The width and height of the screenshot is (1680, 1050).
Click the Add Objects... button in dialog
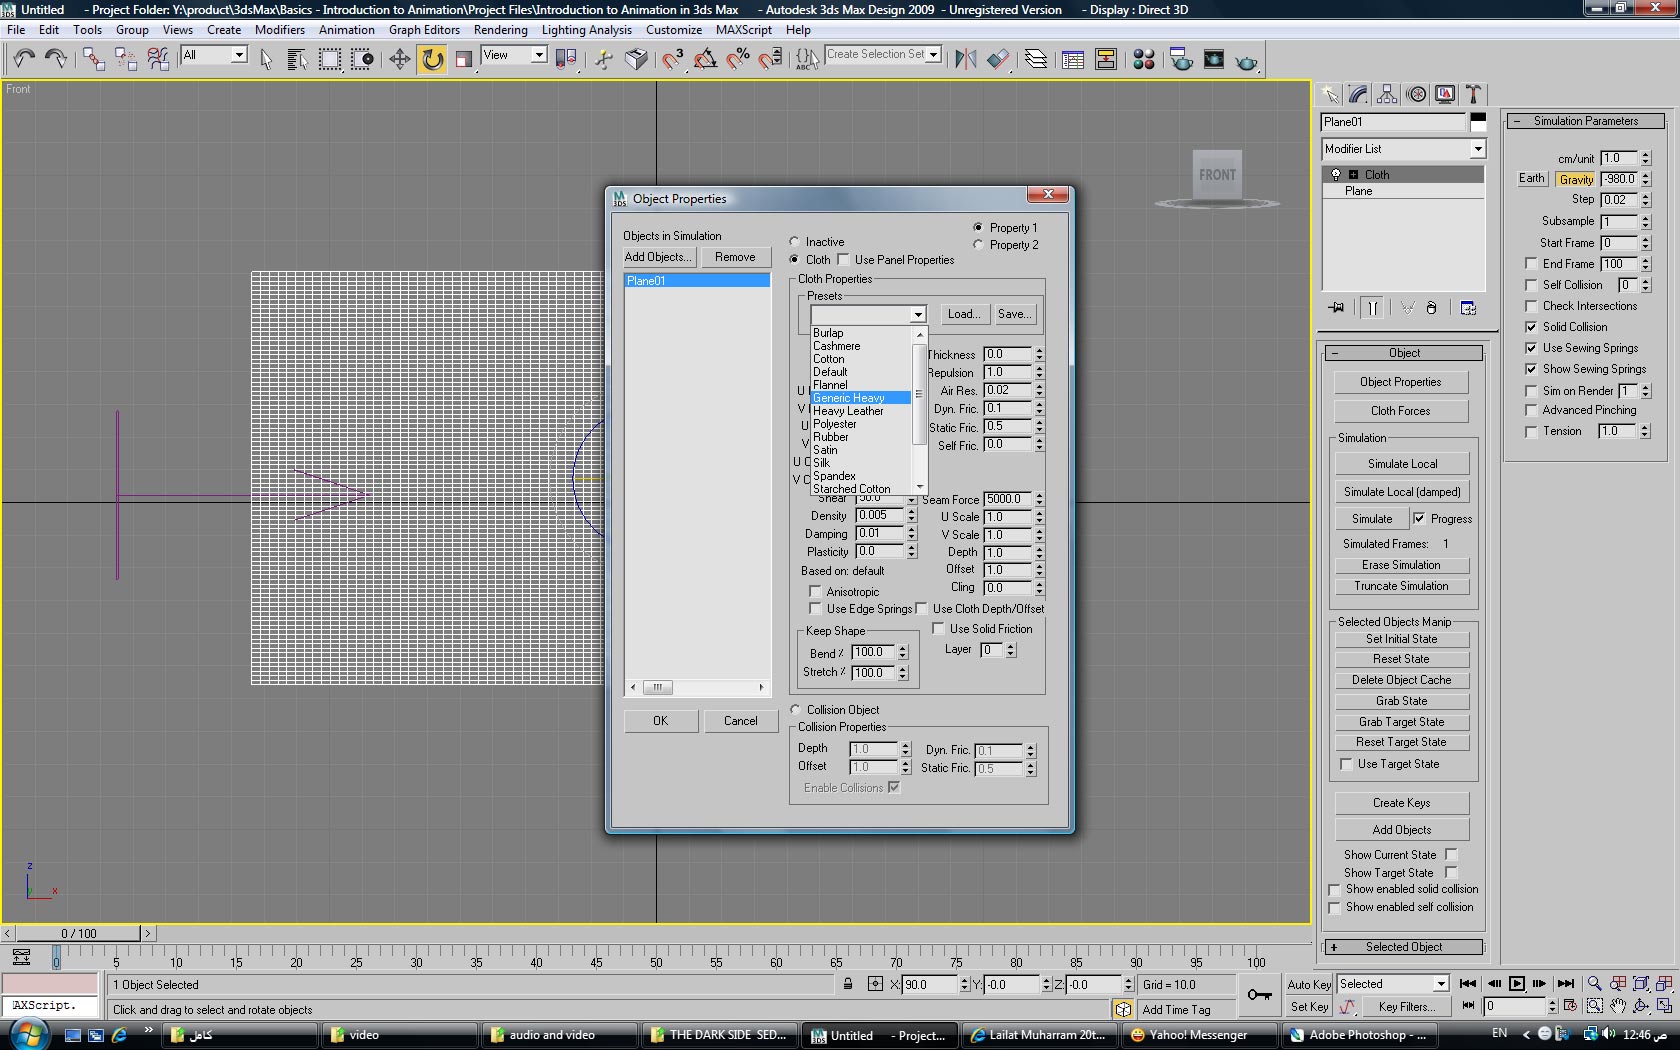(x=657, y=257)
